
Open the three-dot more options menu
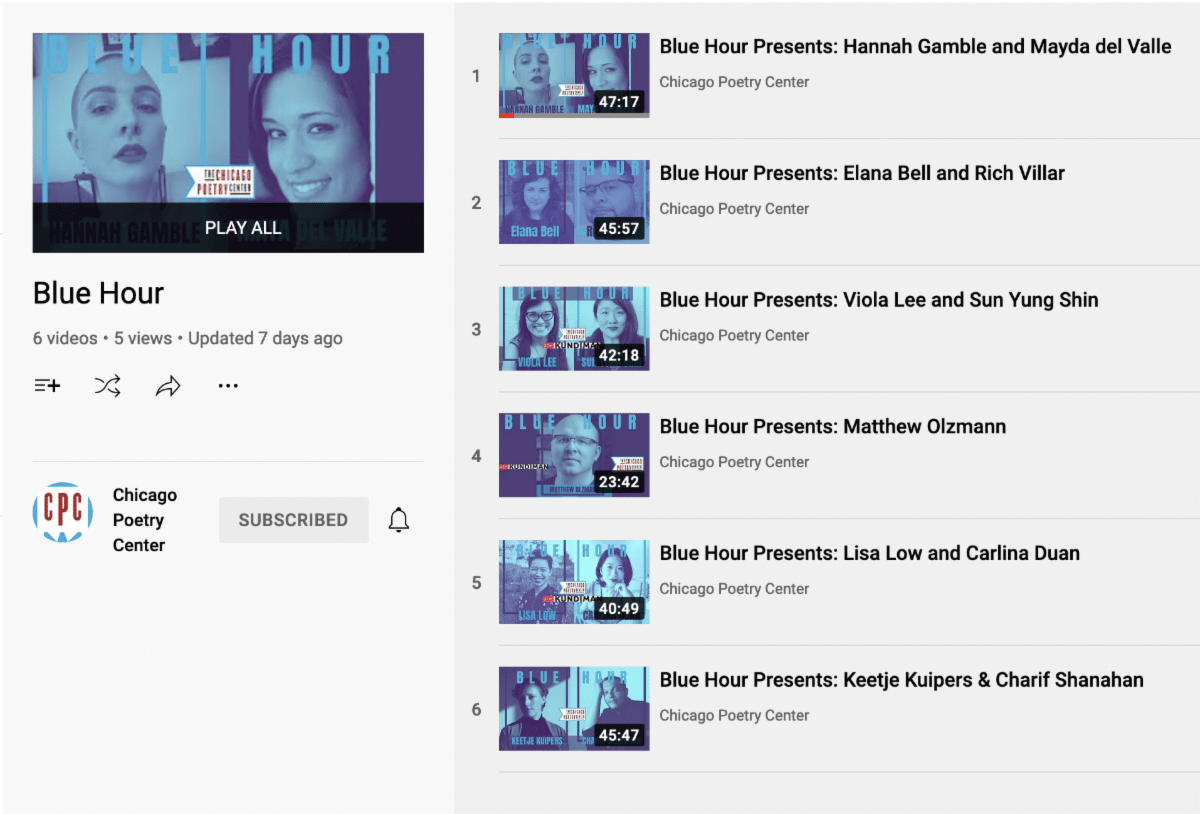228,386
